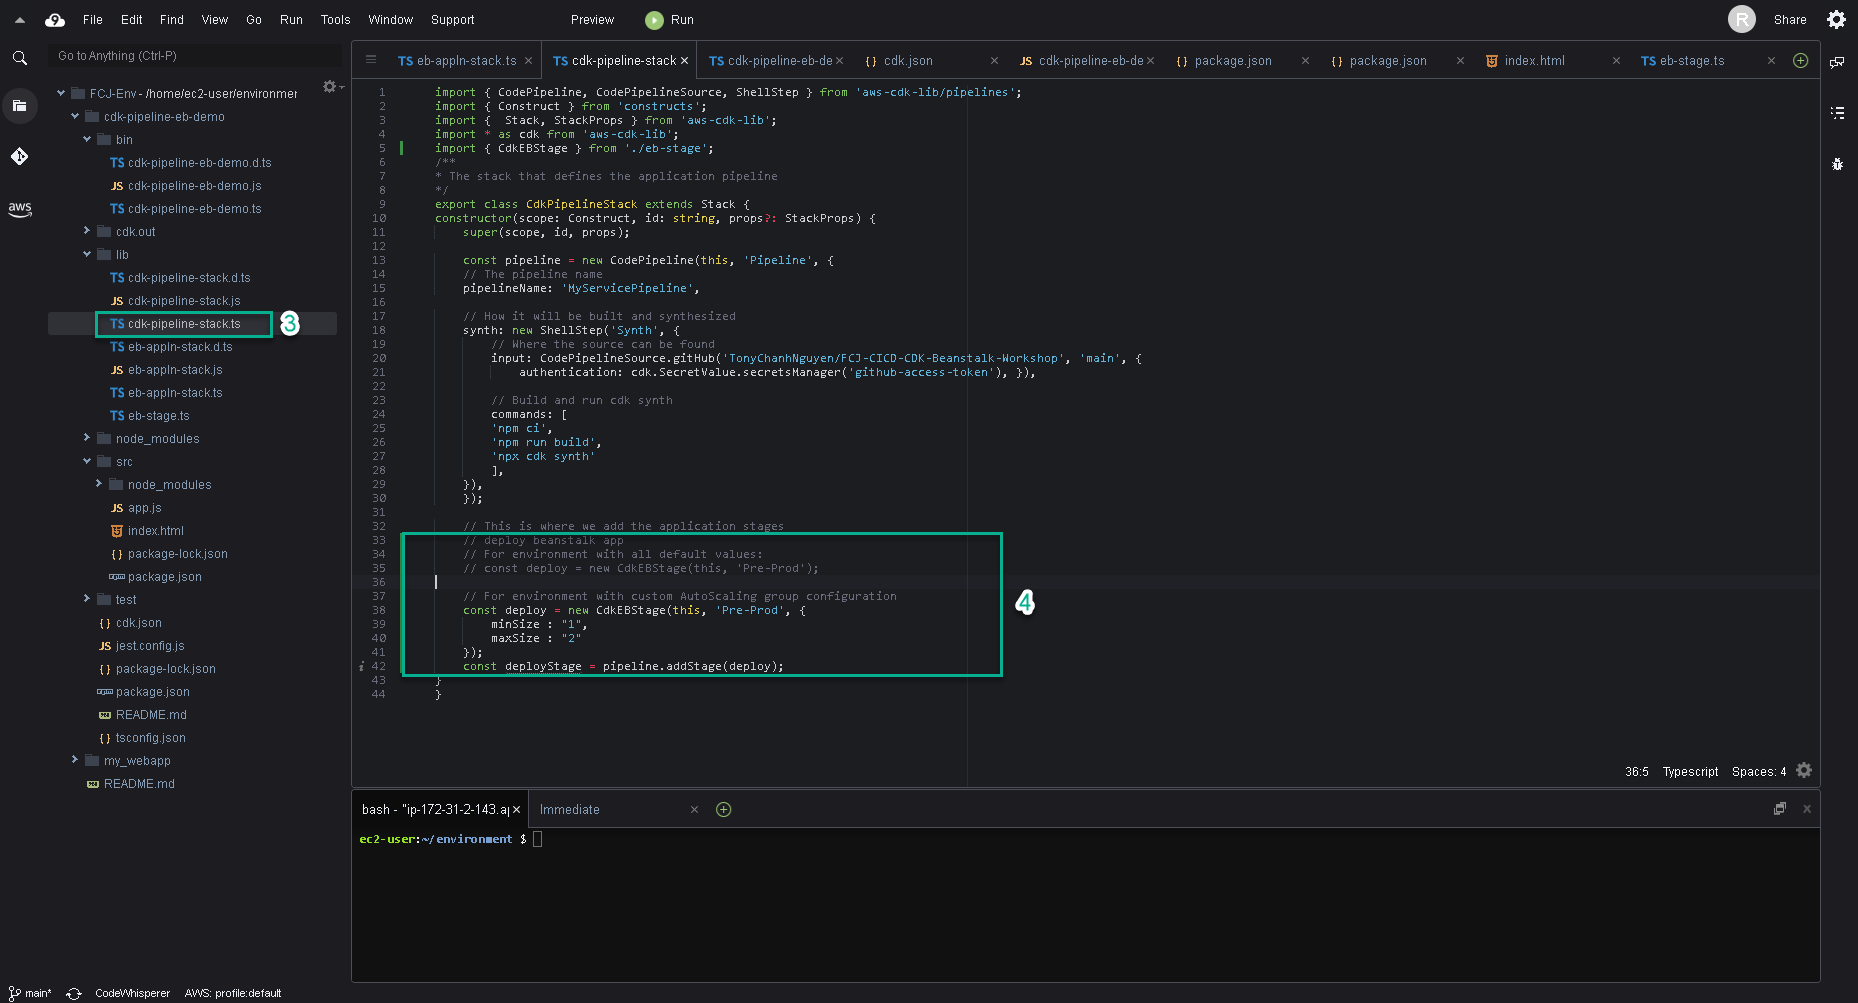1858x1003 pixels.
Task: Close the Immediate console tab
Action: pyautogui.click(x=694, y=810)
